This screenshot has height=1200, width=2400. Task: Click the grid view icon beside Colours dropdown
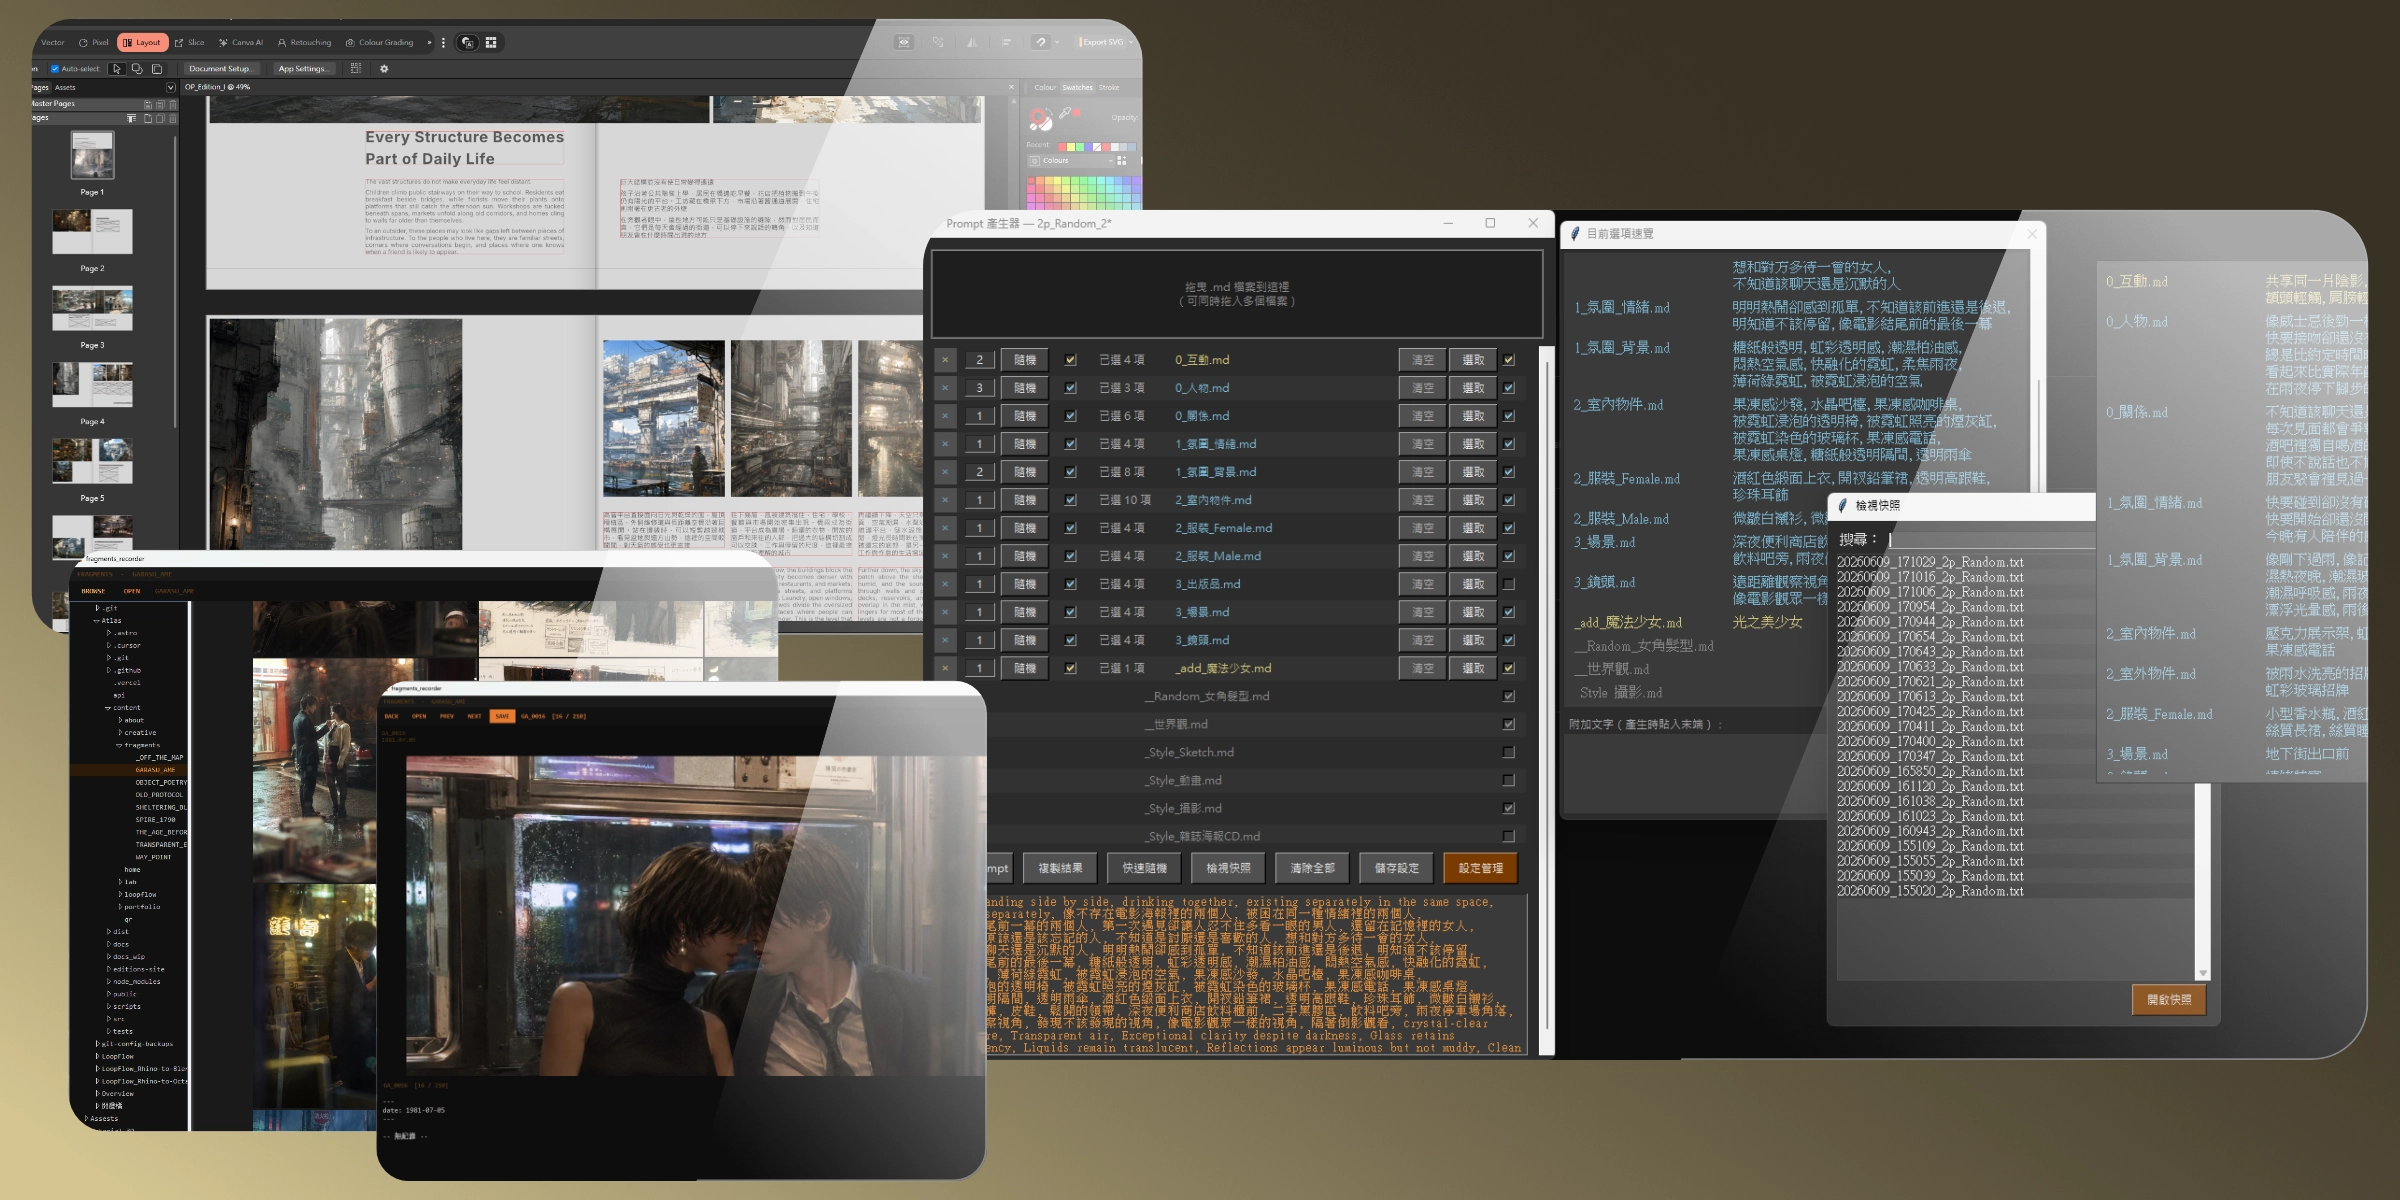point(1121,160)
